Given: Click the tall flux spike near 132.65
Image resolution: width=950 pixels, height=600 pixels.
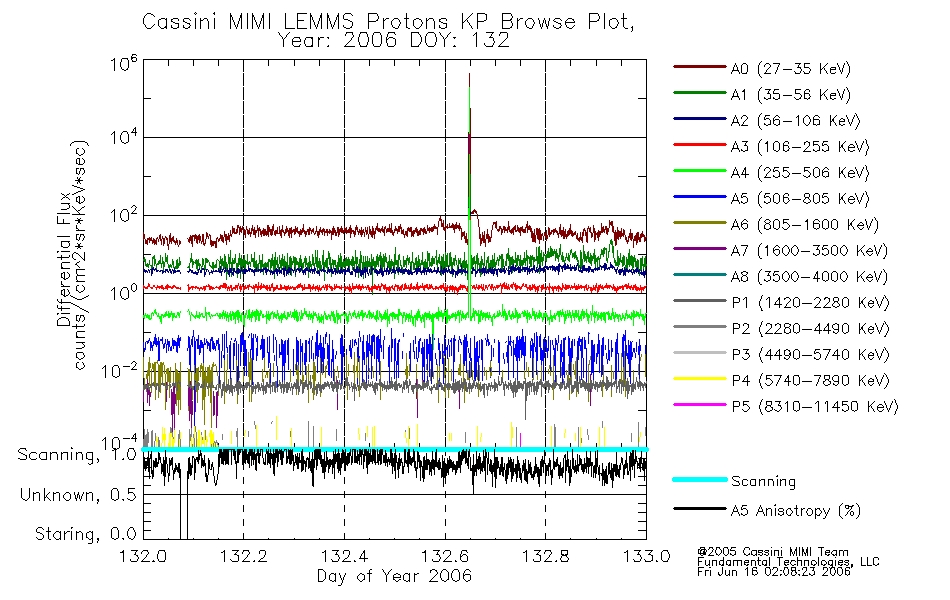Looking at the screenshot, I should [470, 194].
